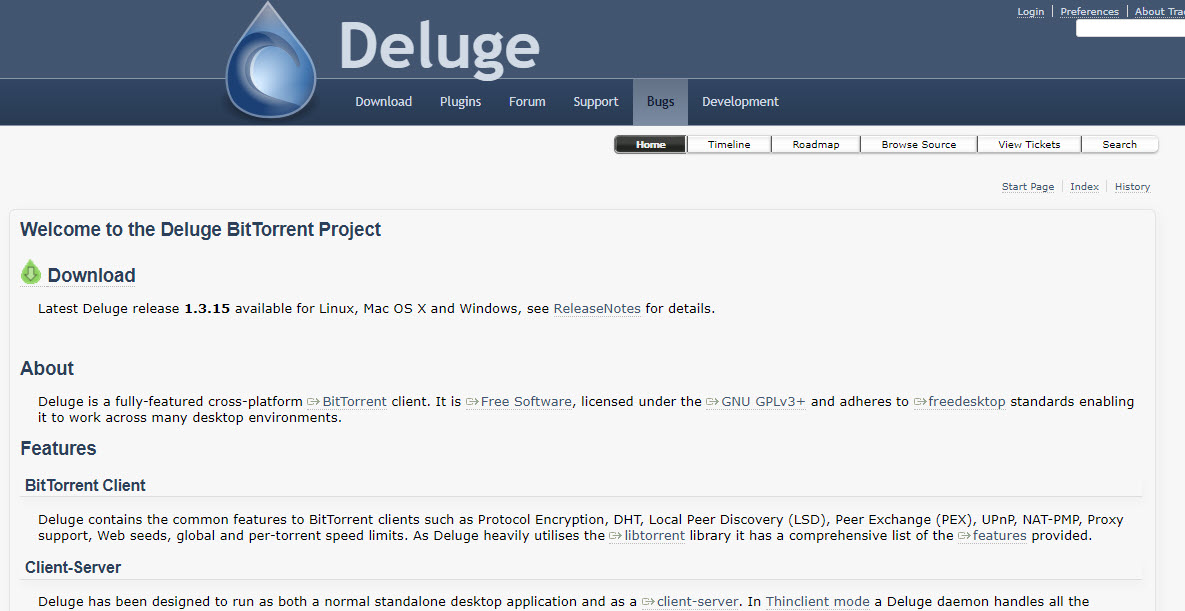Image resolution: width=1185 pixels, height=611 pixels.
Task: Open the Support menu item
Action: click(x=596, y=101)
